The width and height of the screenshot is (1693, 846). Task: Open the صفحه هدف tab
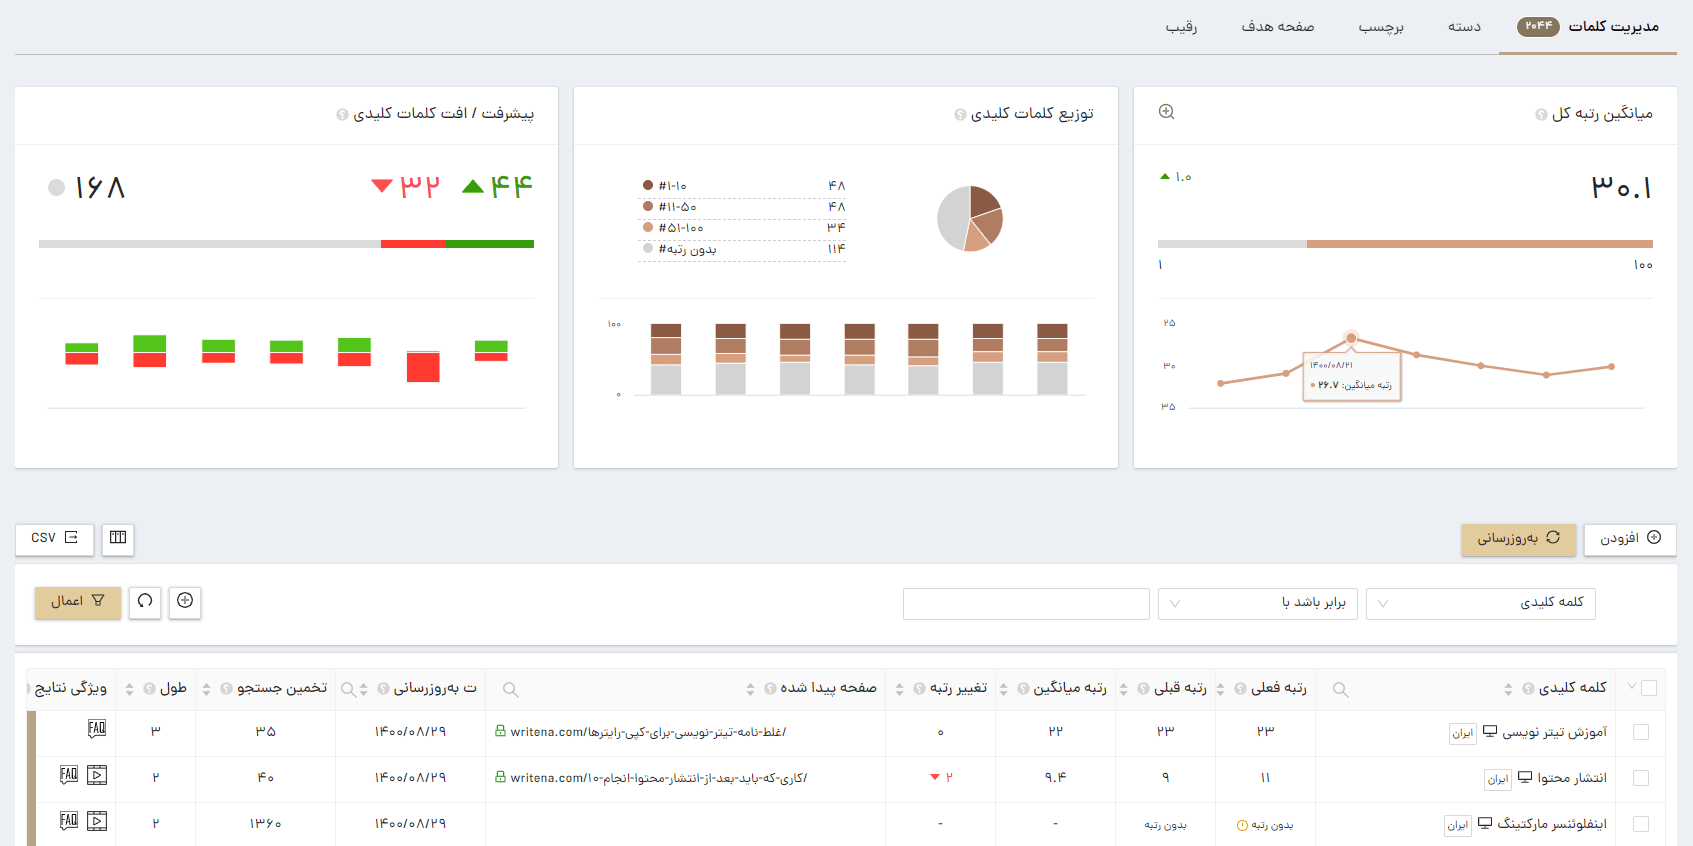[1278, 26]
